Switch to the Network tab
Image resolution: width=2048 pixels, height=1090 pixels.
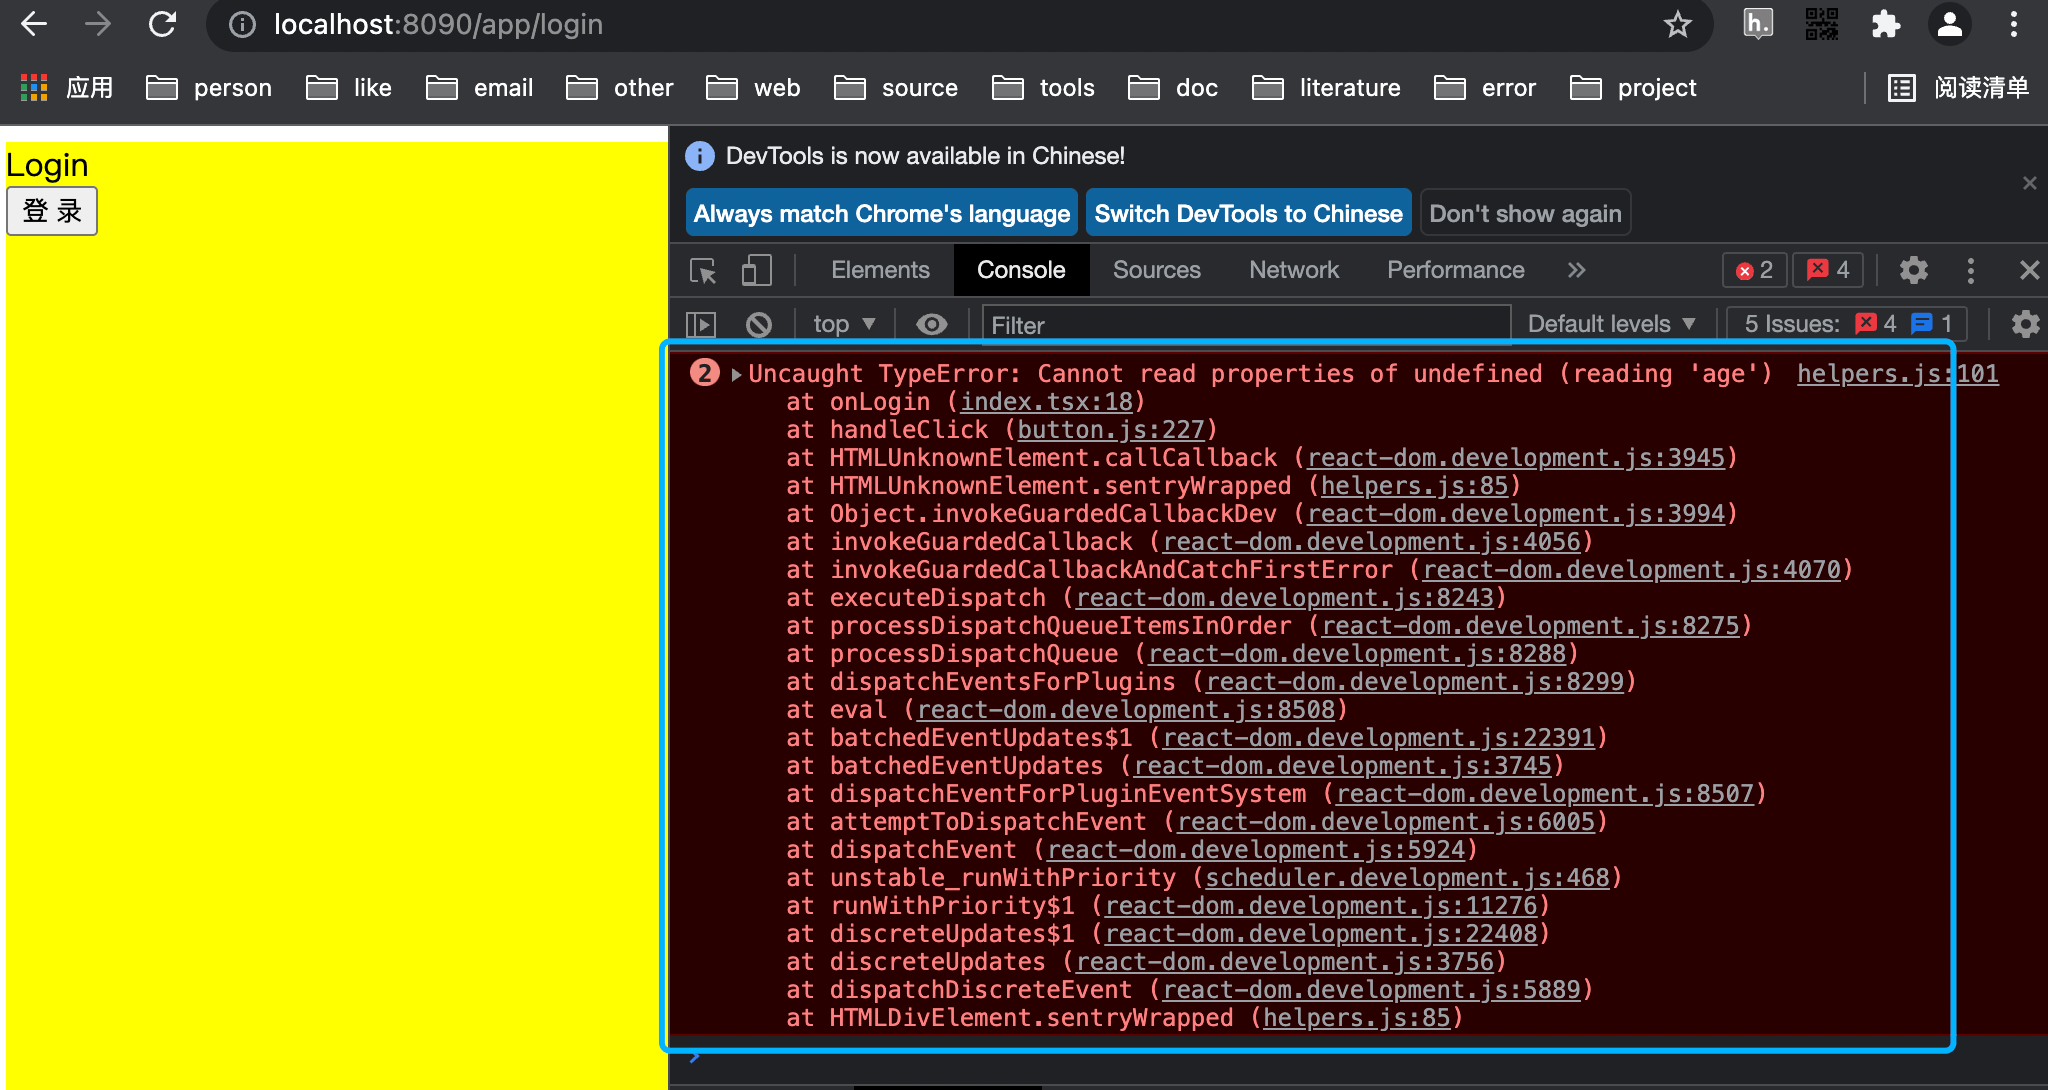pyautogui.click(x=1293, y=270)
